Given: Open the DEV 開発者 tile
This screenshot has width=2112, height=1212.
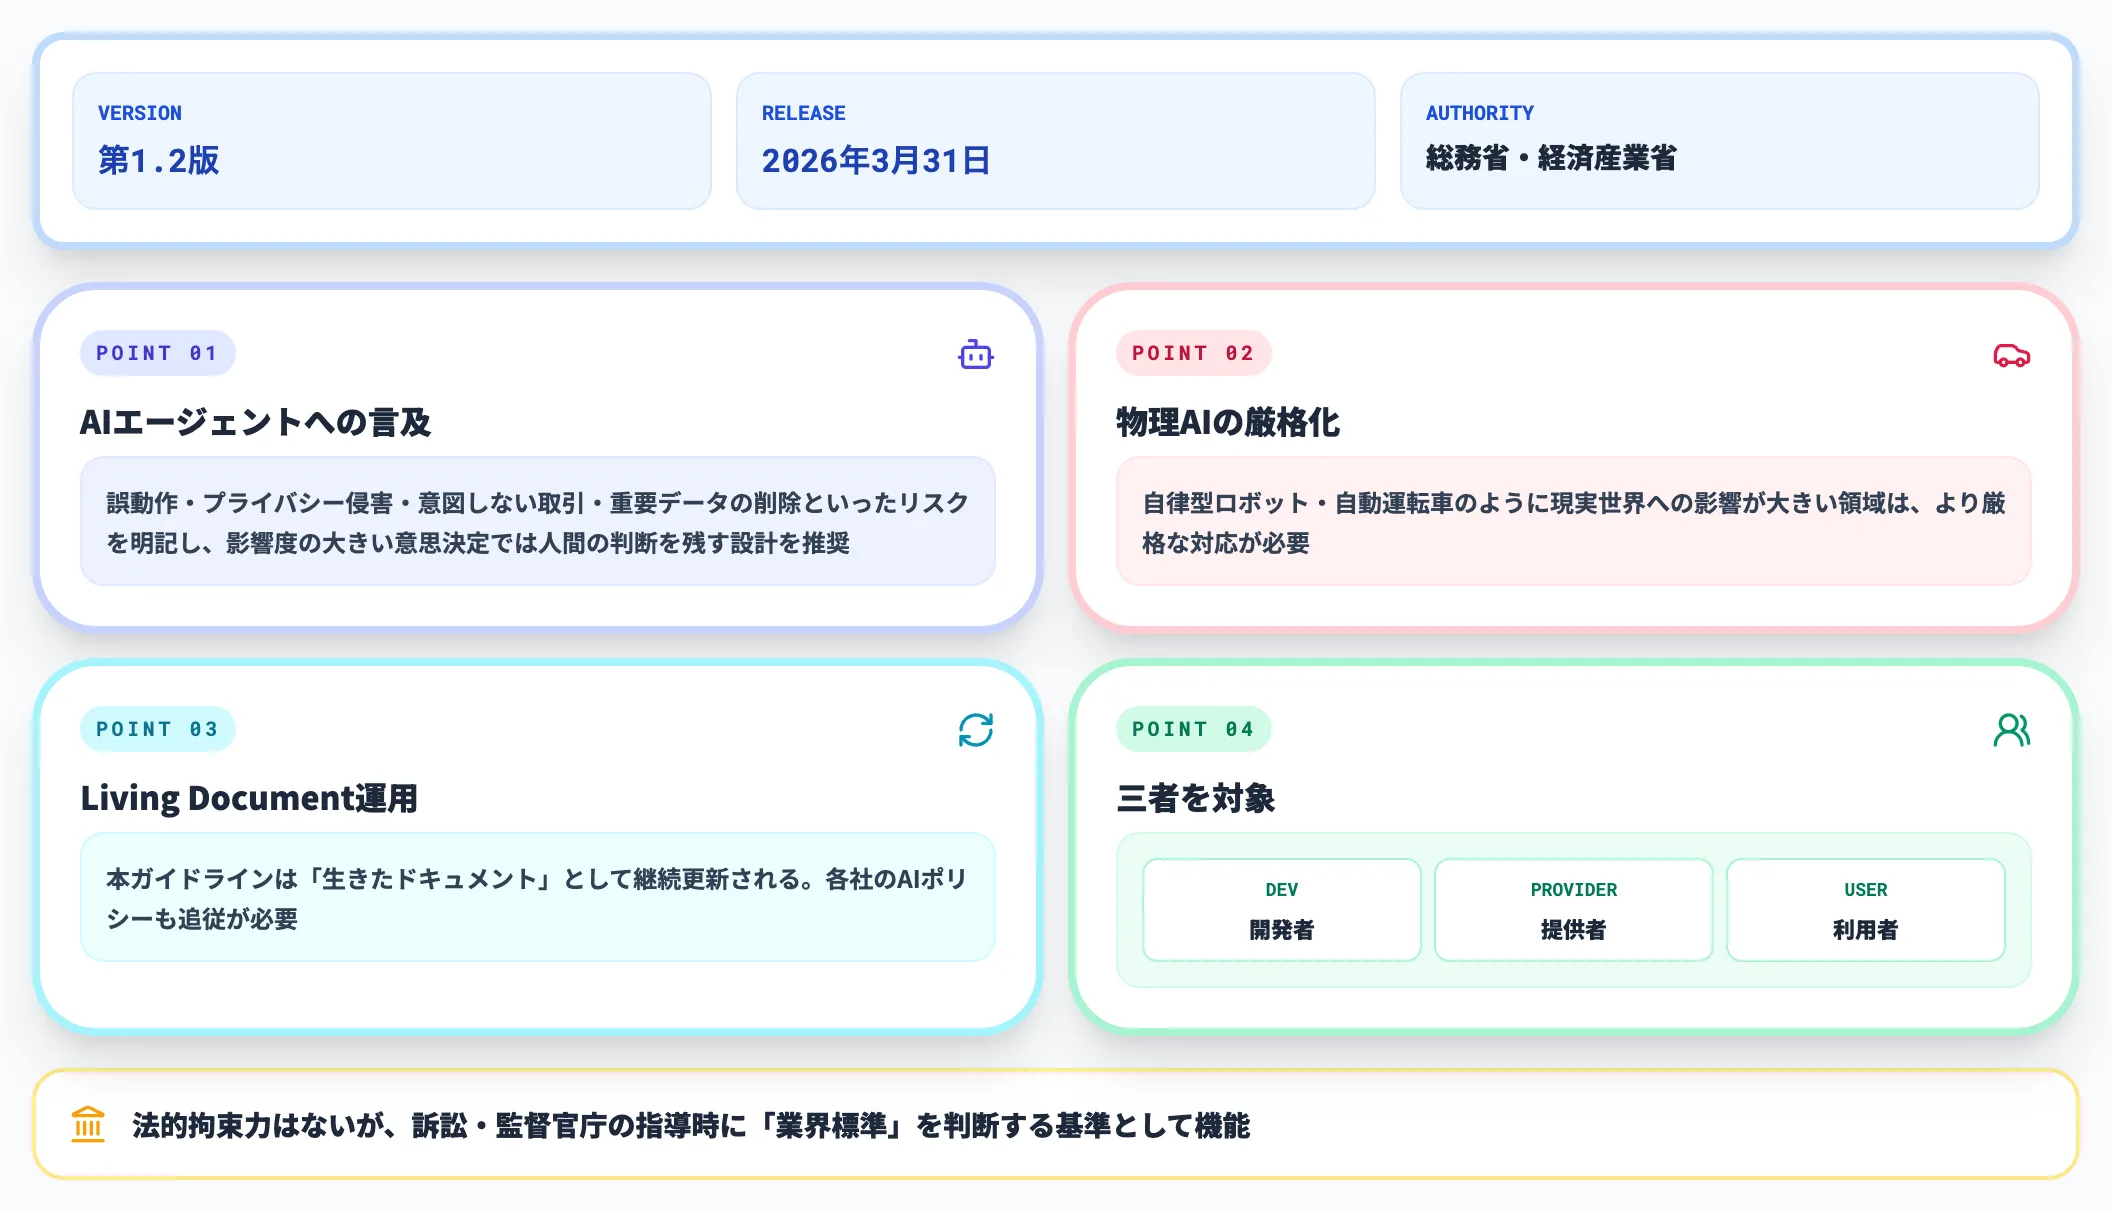Looking at the screenshot, I should point(1281,910).
